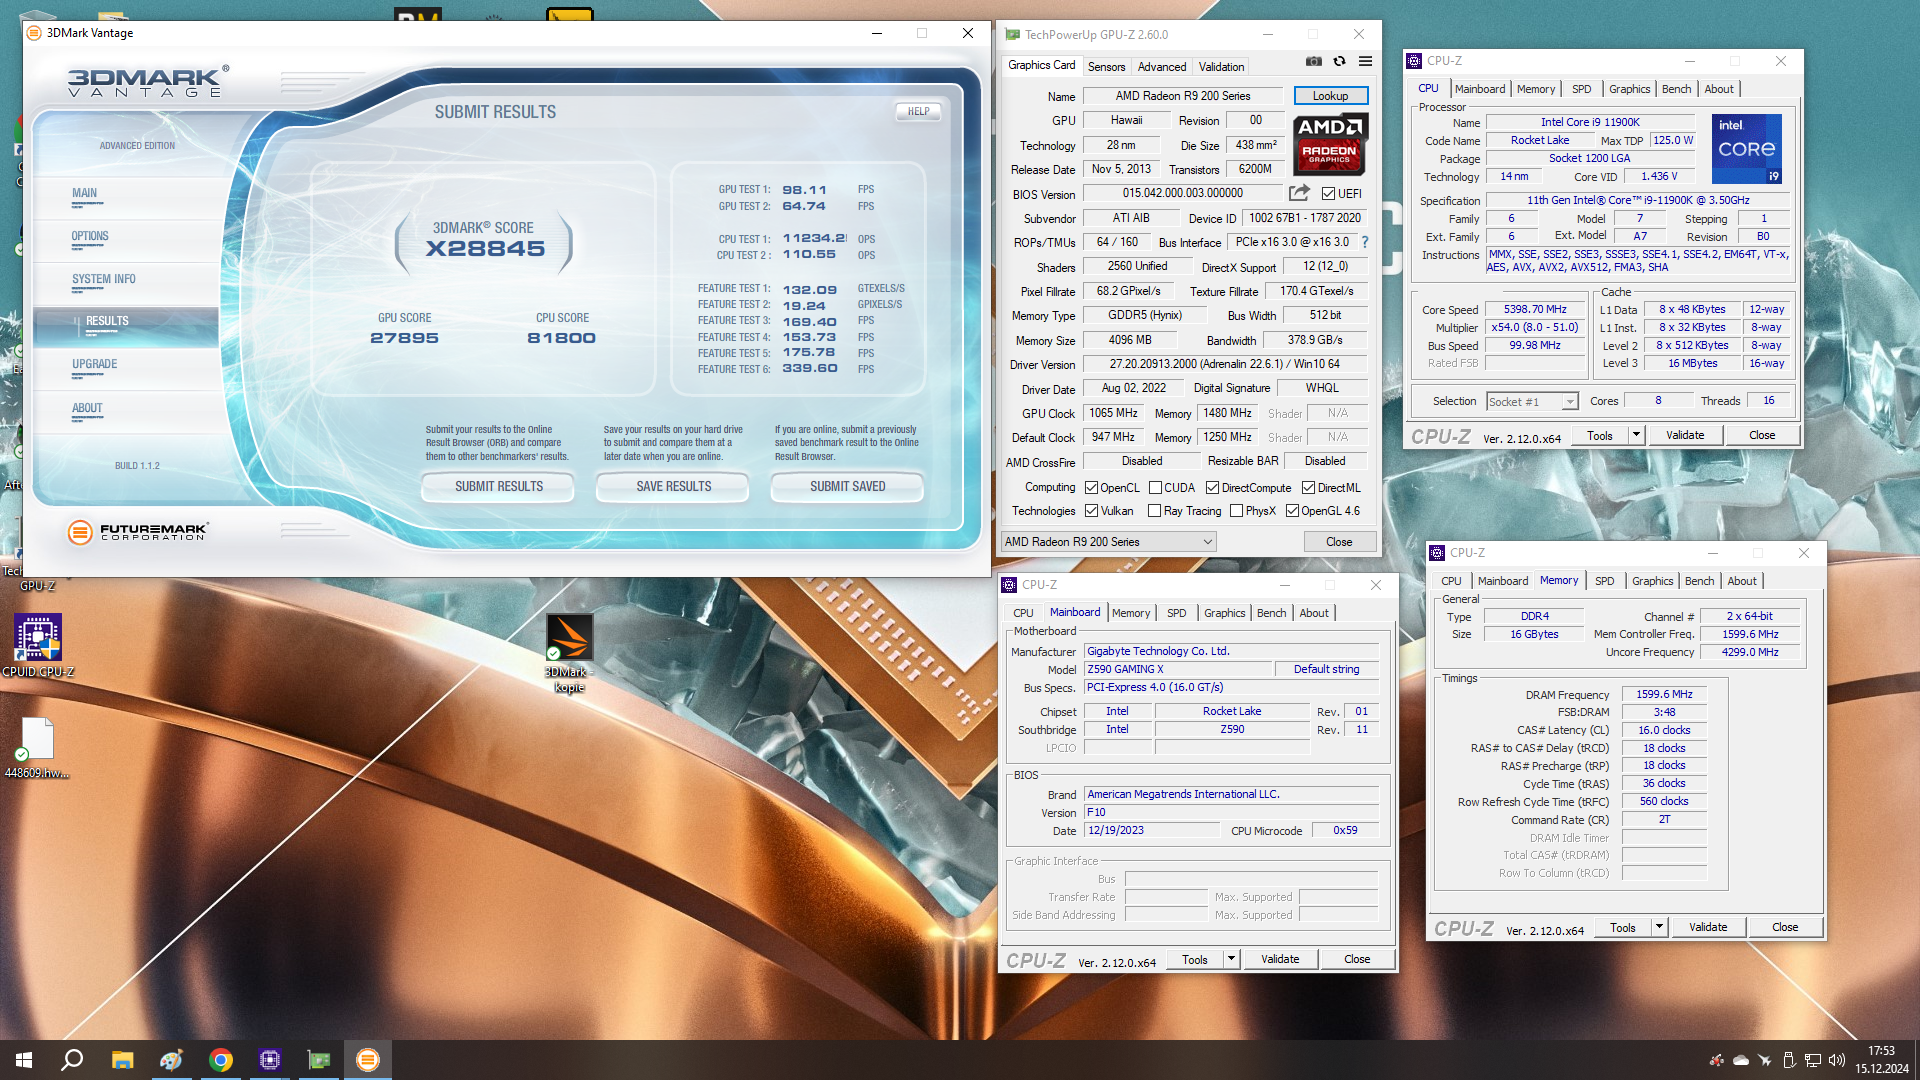This screenshot has height=1080, width=1920.
Task: Click the SUBMIT SAVED button
Action: (848, 487)
